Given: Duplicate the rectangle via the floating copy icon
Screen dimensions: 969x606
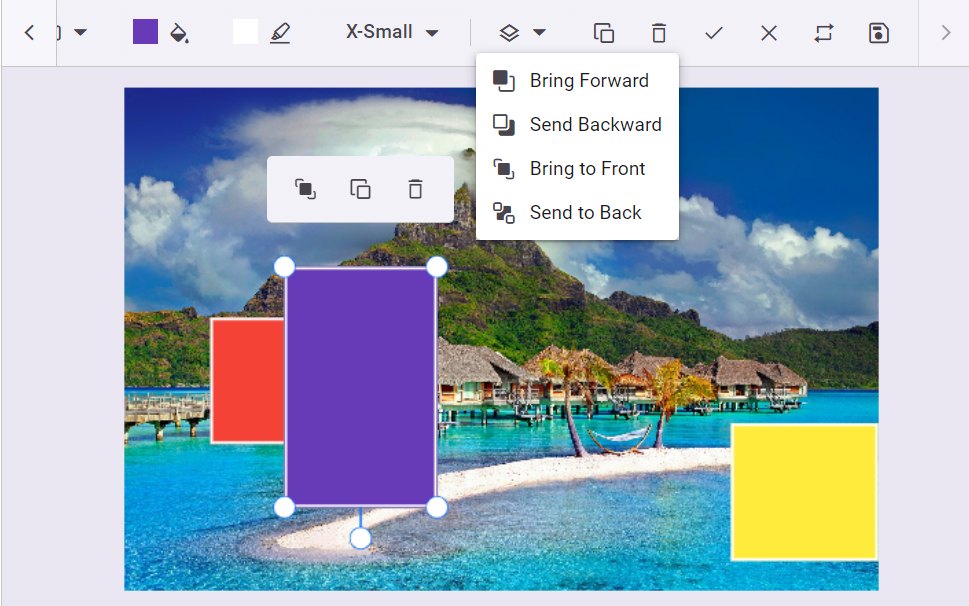Looking at the screenshot, I should point(360,188).
